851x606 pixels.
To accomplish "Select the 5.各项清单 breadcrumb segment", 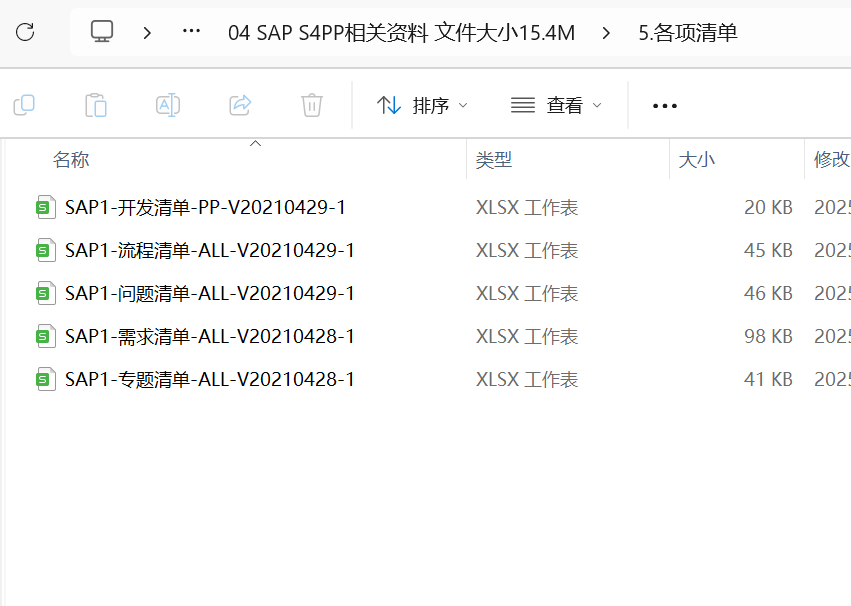I will coord(687,33).
